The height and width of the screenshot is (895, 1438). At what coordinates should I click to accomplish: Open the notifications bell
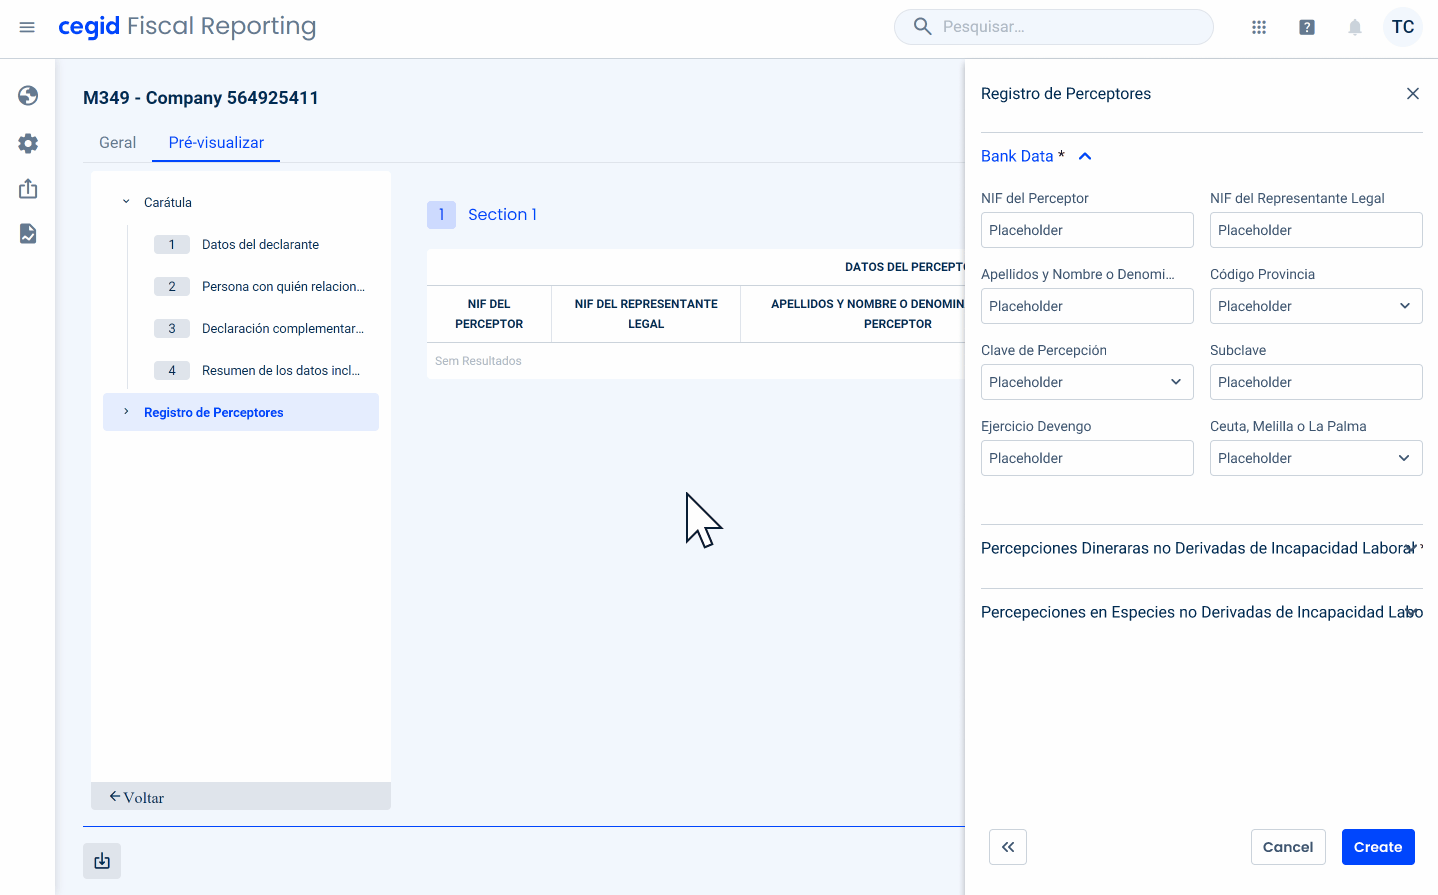[1355, 27]
